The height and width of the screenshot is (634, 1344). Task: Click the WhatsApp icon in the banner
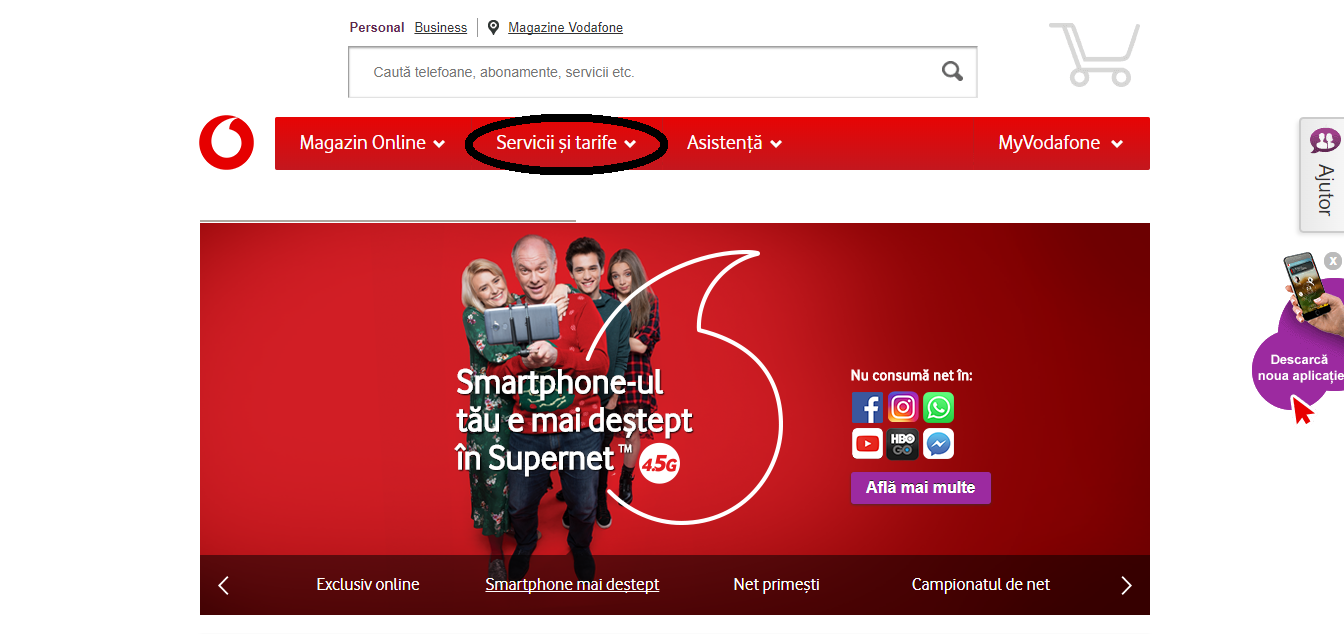[x=938, y=408]
